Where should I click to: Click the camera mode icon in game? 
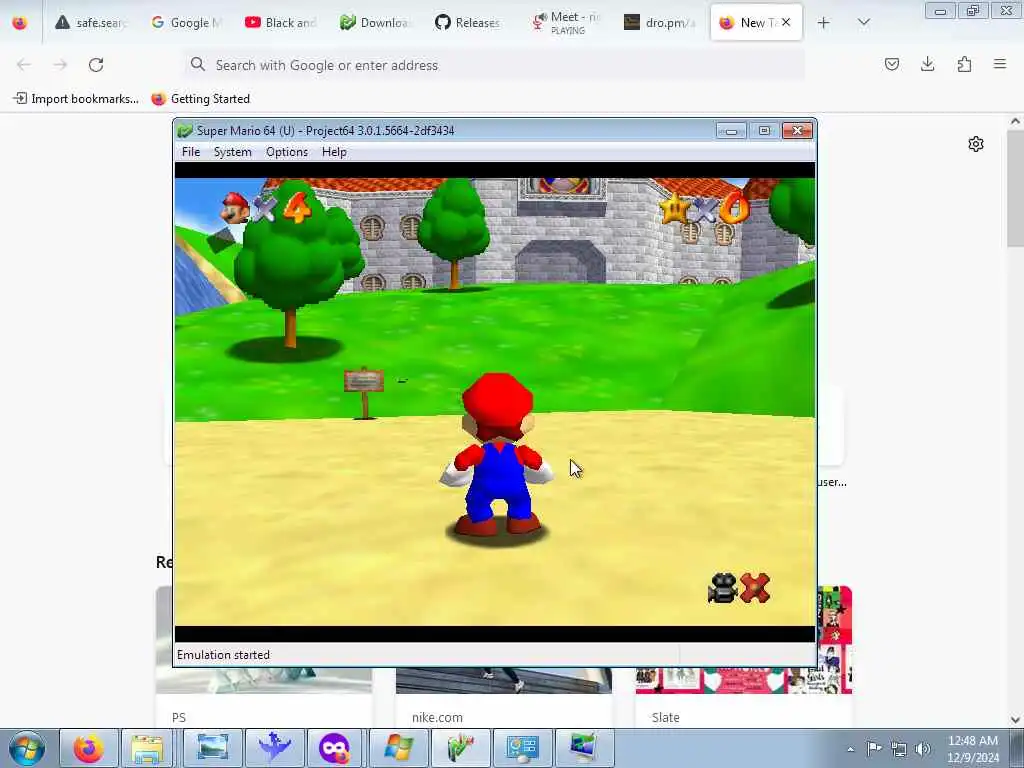click(723, 588)
